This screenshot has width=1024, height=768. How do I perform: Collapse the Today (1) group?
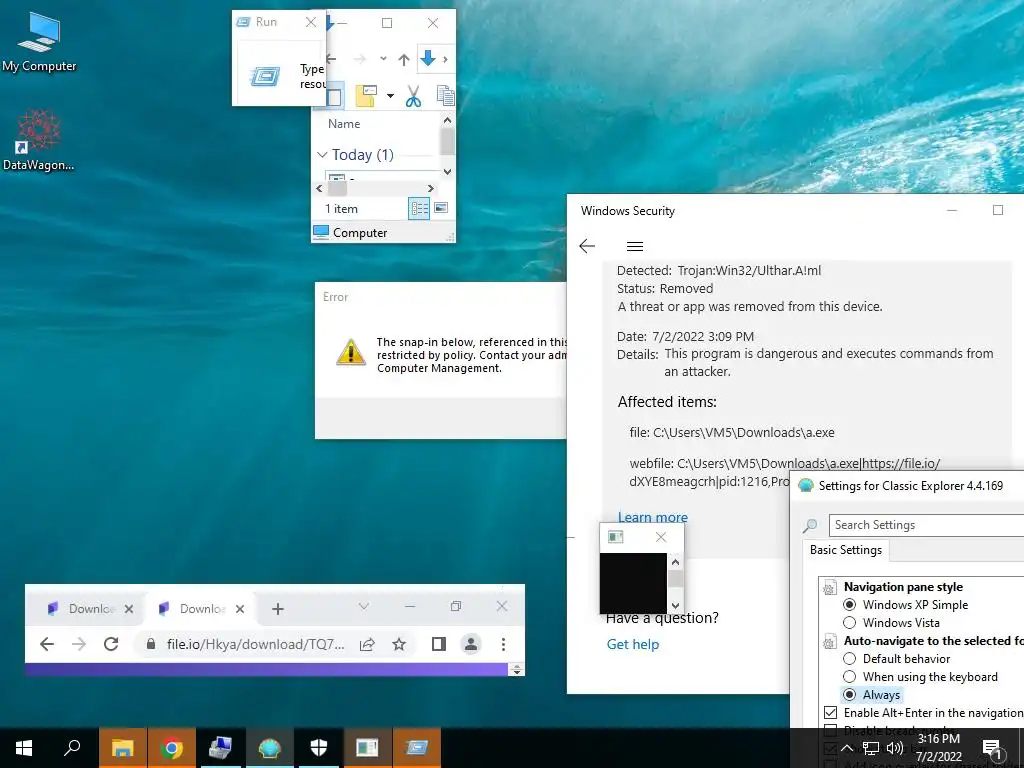tap(321, 155)
